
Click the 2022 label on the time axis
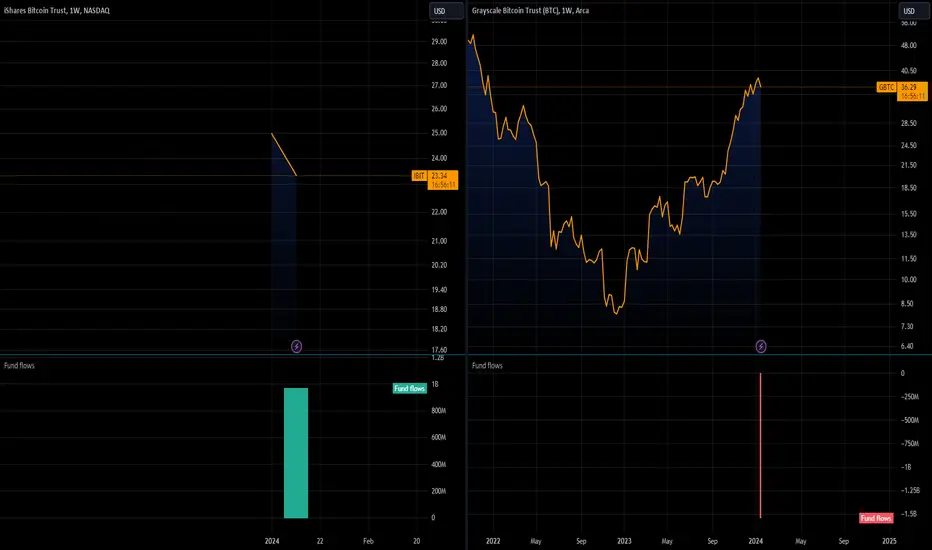click(x=493, y=541)
